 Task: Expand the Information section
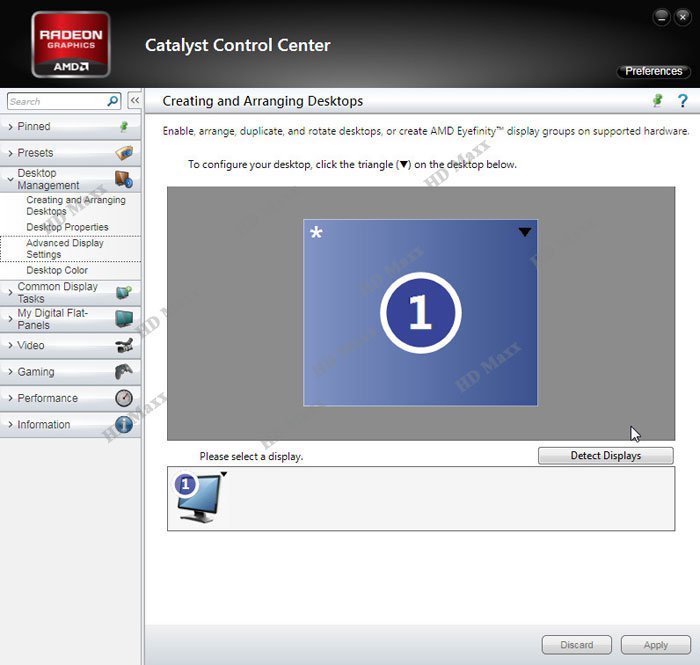pos(71,424)
